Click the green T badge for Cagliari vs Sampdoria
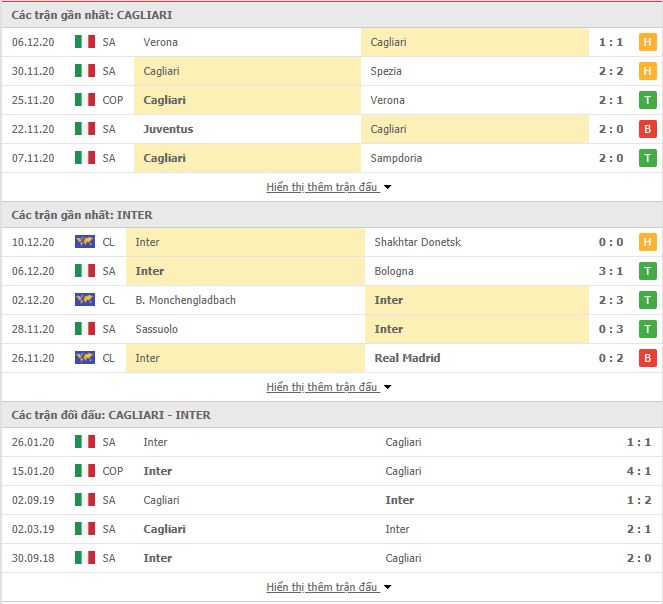The width and height of the screenshot is (663, 604). pyautogui.click(x=647, y=158)
